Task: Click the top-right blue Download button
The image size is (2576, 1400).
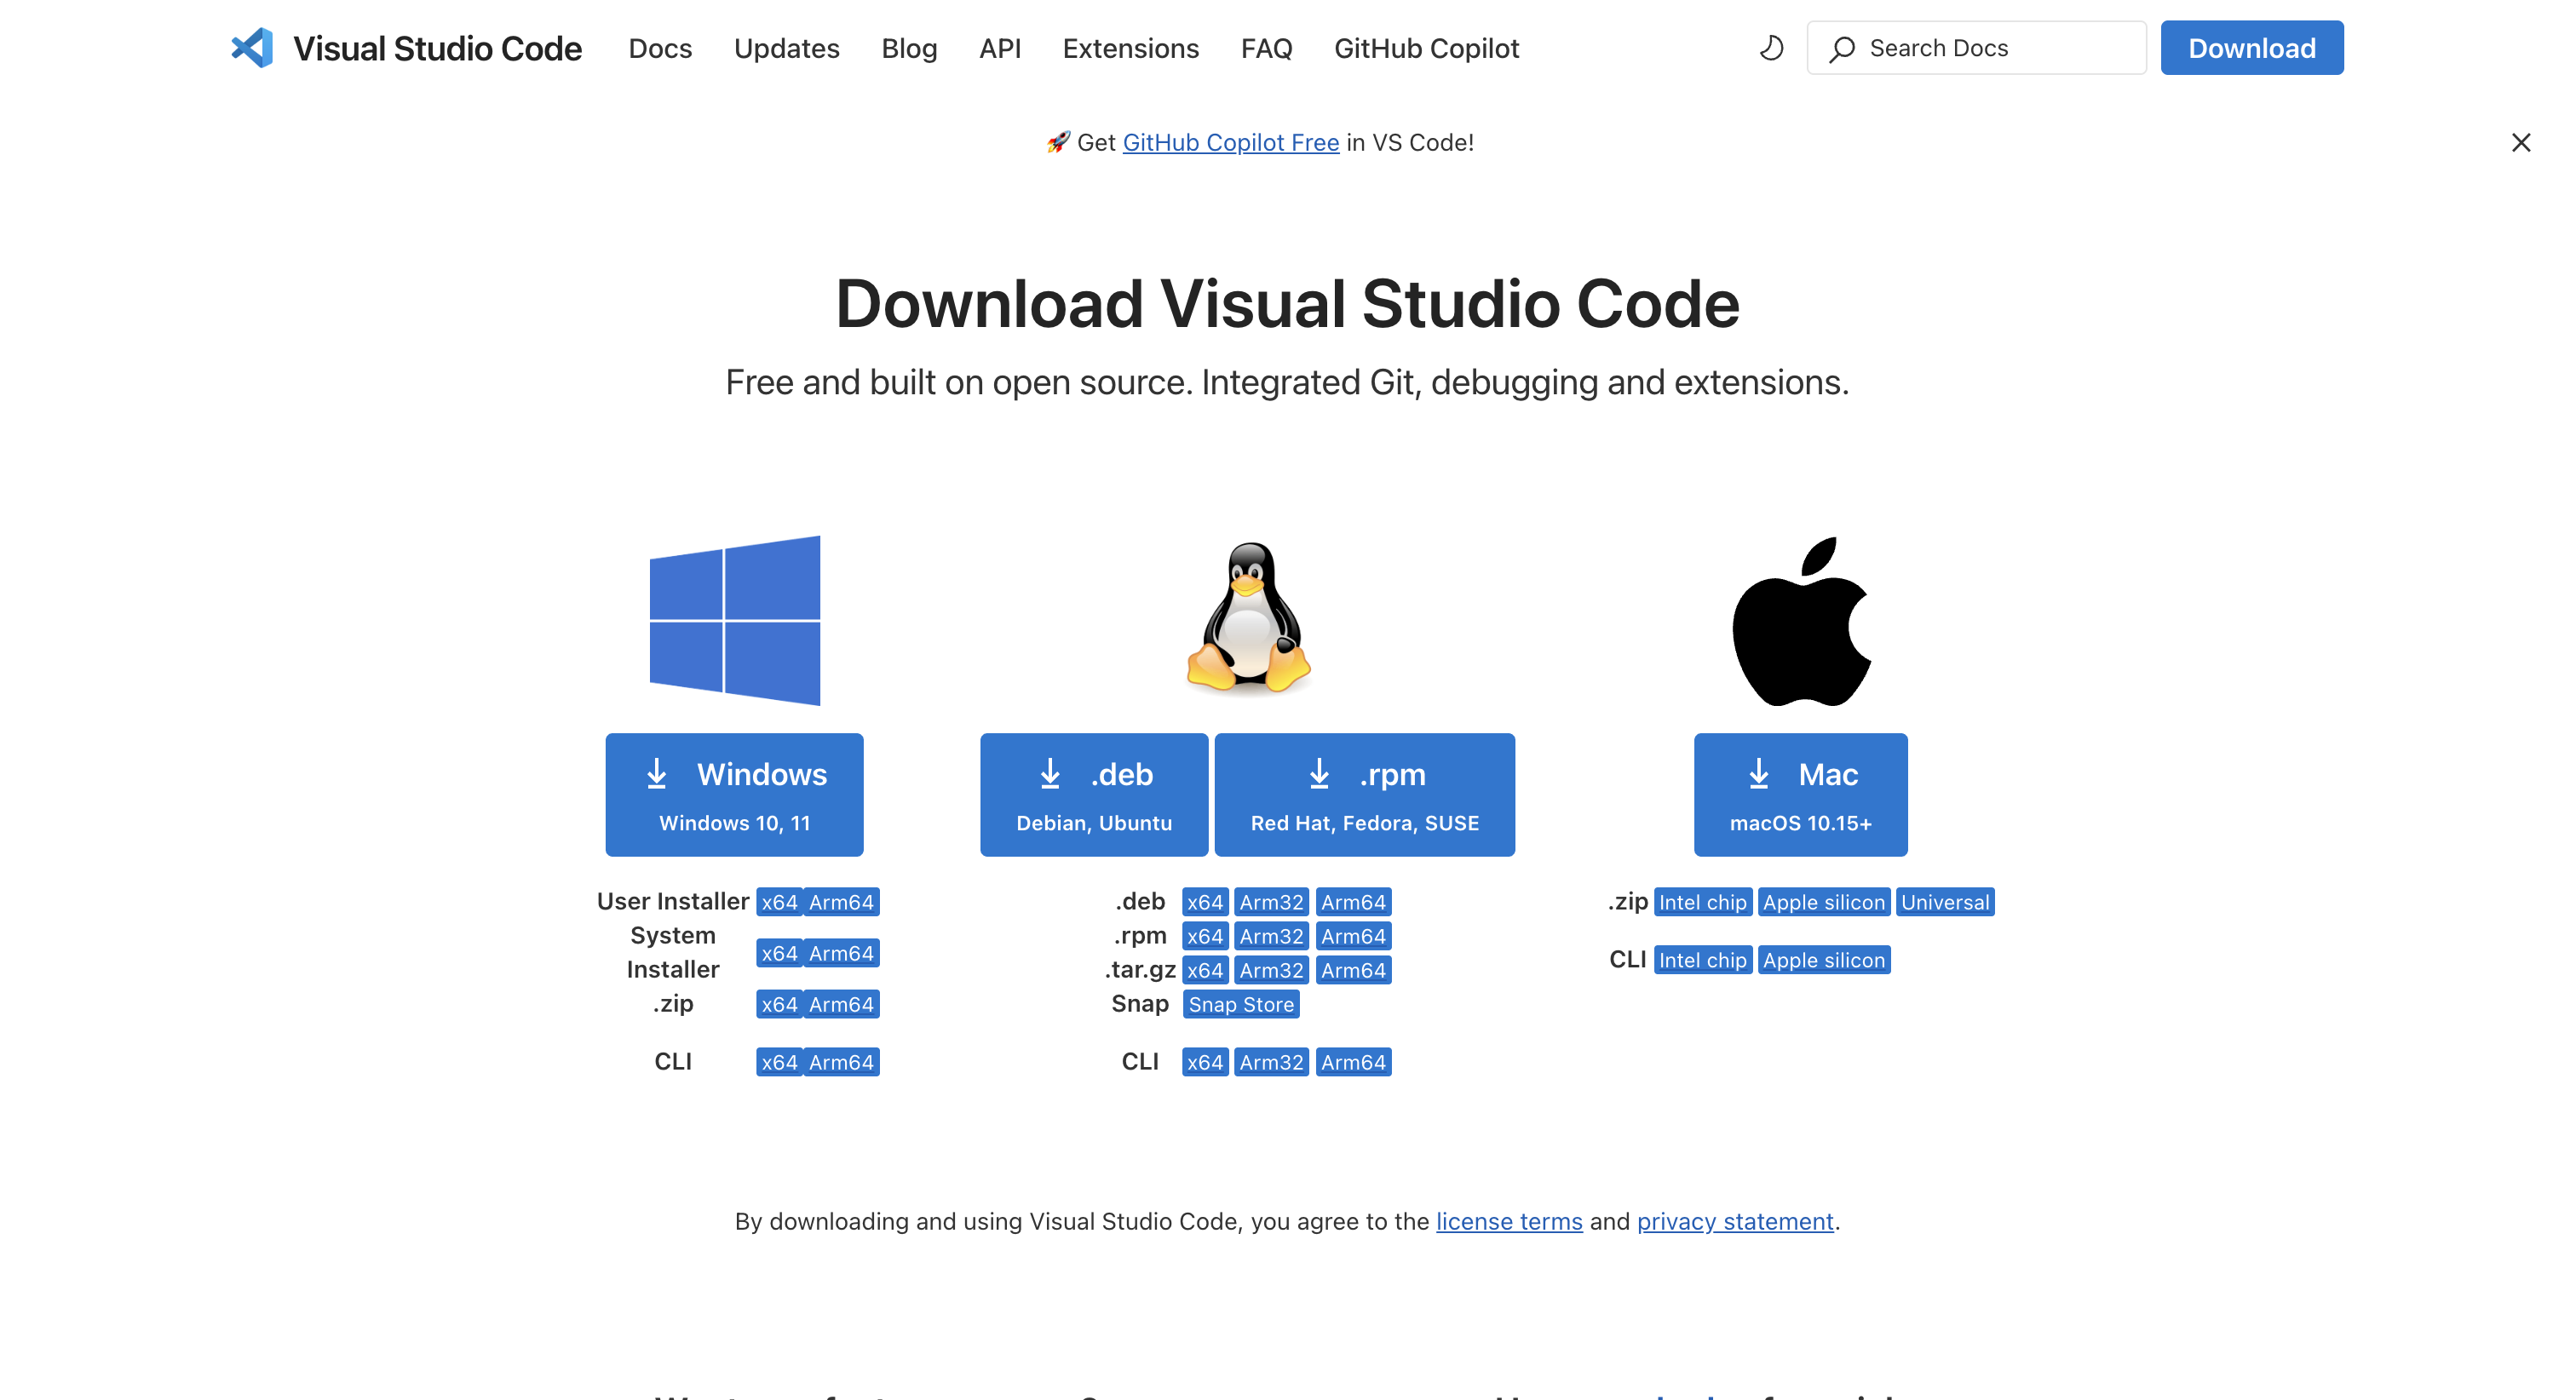Action: click(2251, 48)
